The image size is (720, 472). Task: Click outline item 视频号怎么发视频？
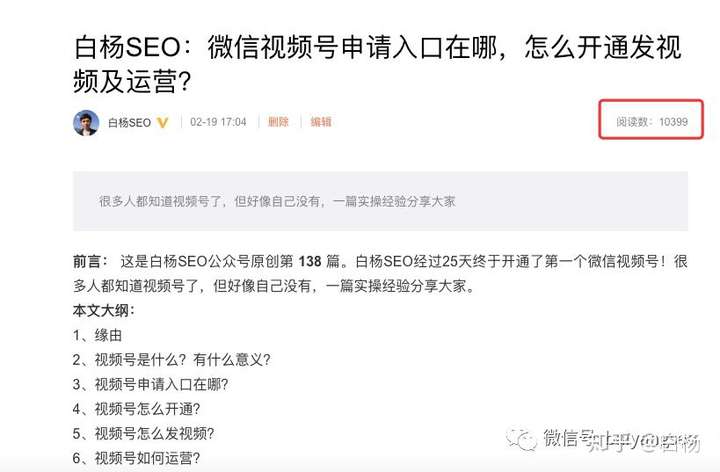[144, 433]
